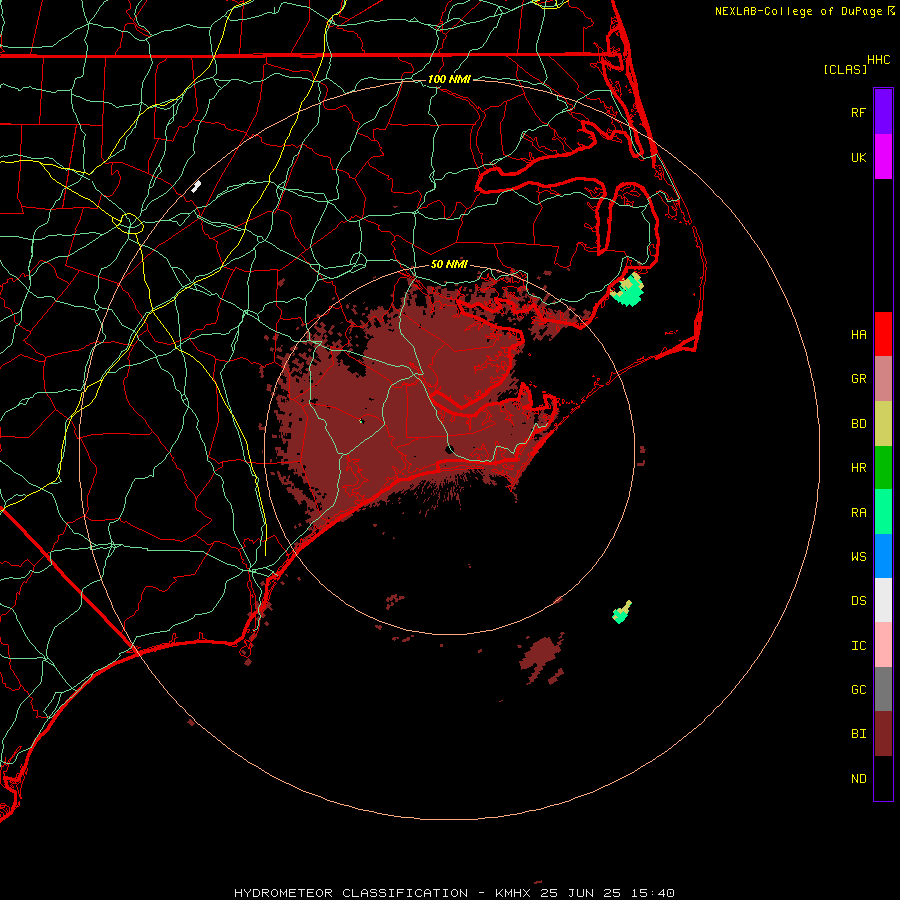Click the GR pink legend swatch

pos(883,379)
